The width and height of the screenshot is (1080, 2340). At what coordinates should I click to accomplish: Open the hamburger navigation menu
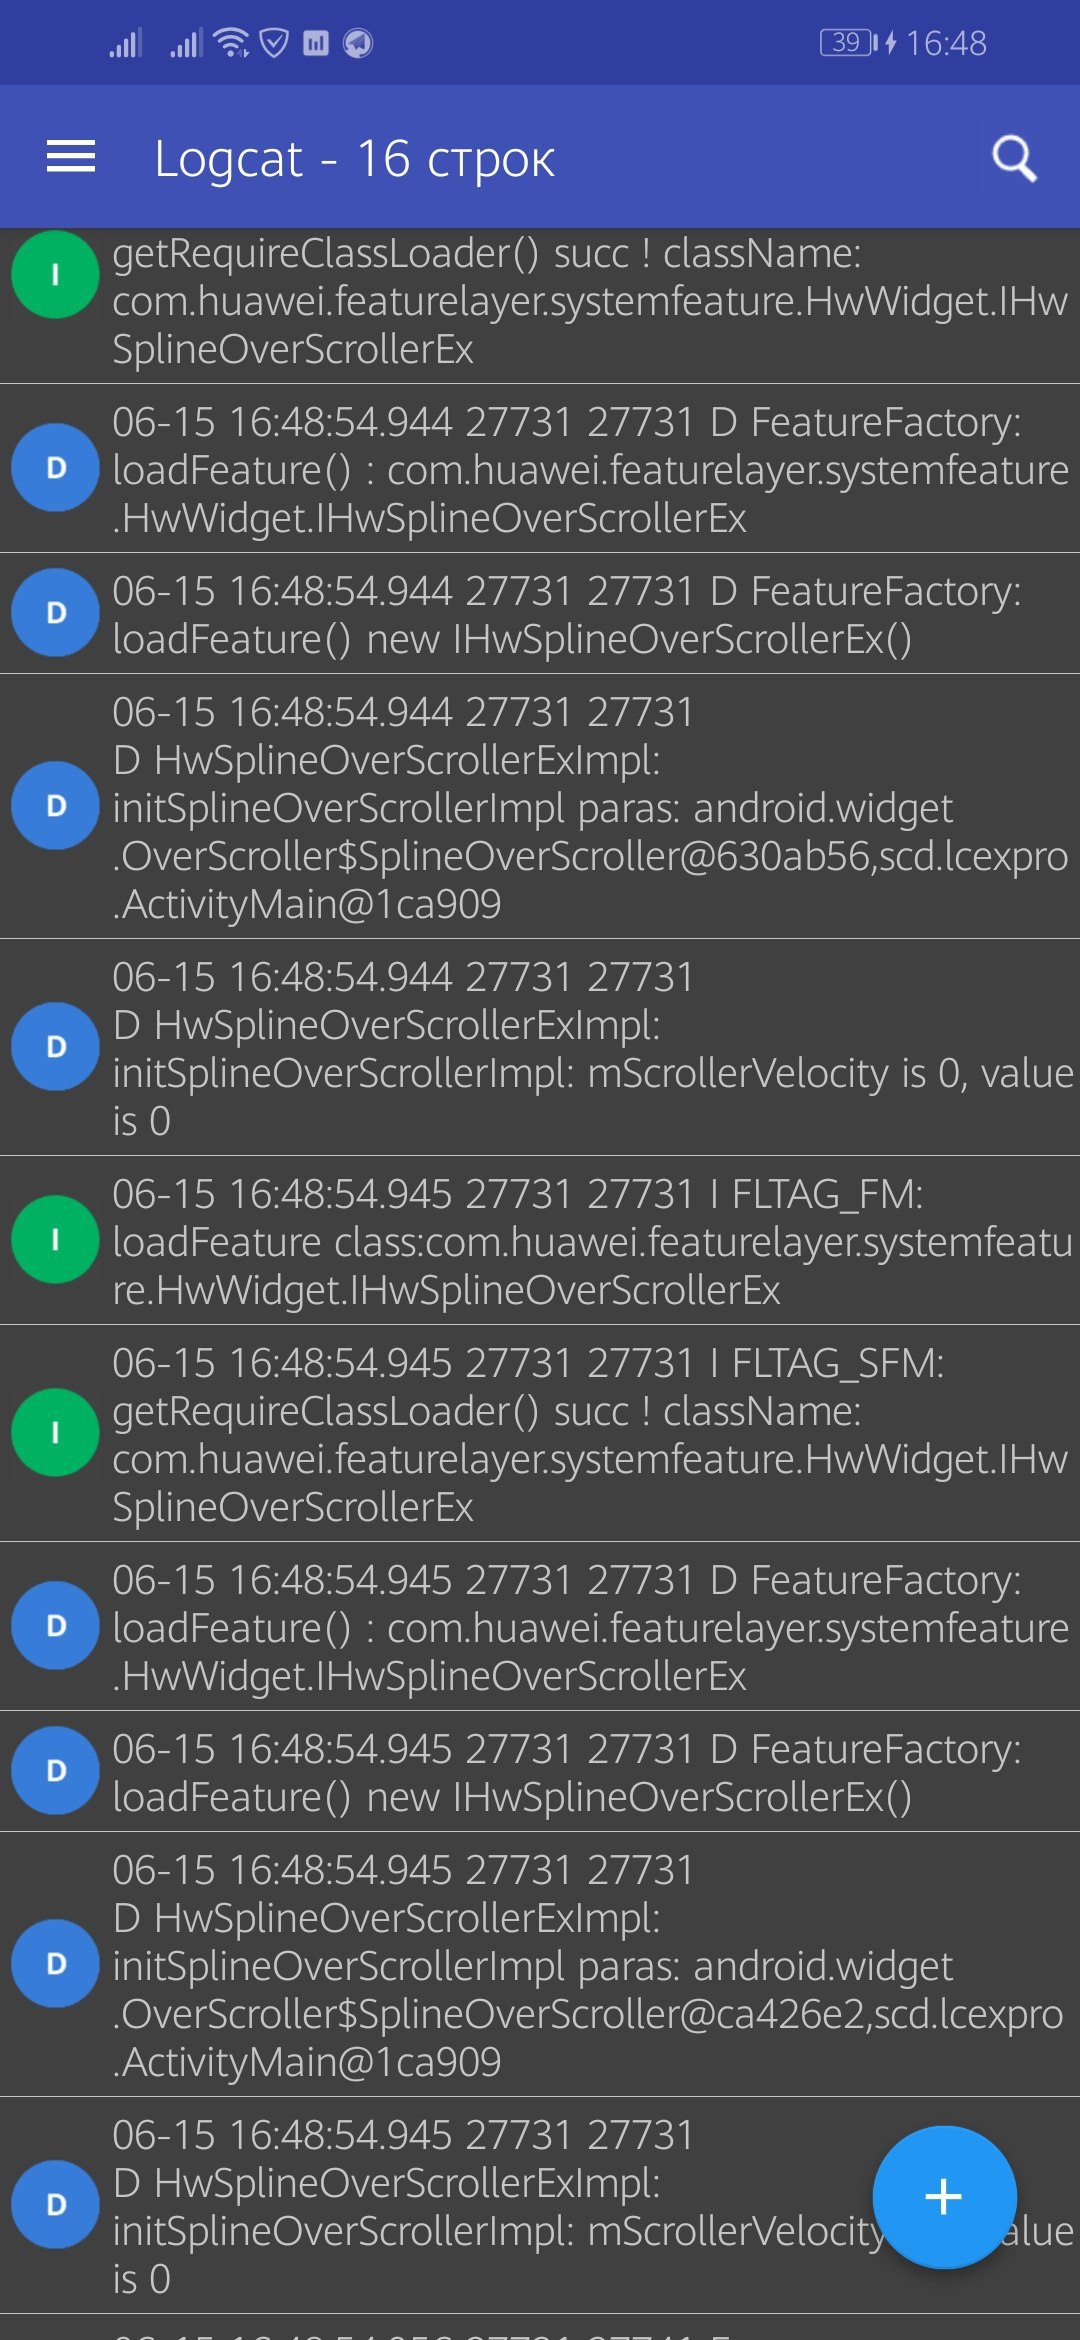pyautogui.click(x=71, y=157)
